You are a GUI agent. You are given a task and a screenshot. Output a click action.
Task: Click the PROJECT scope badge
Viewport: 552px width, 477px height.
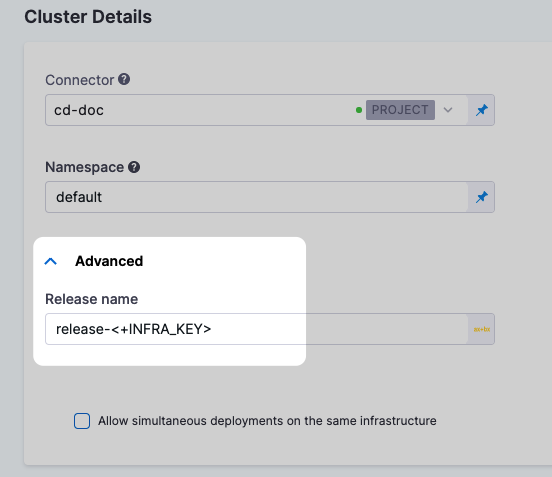[400, 110]
